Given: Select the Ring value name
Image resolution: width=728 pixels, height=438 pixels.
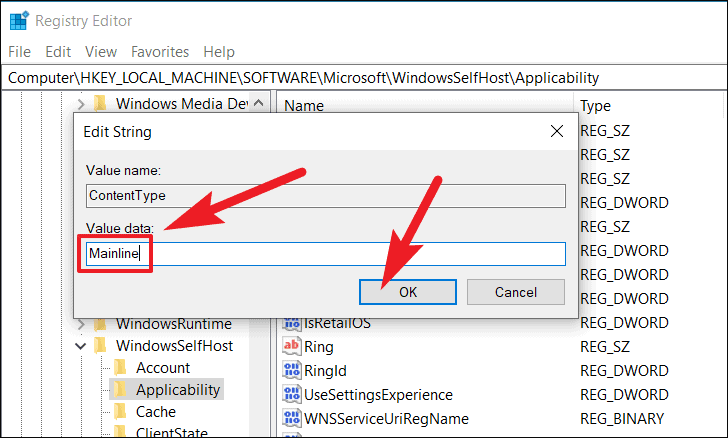Looking at the screenshot, I should pyautogui.click(x=318, y=347).
